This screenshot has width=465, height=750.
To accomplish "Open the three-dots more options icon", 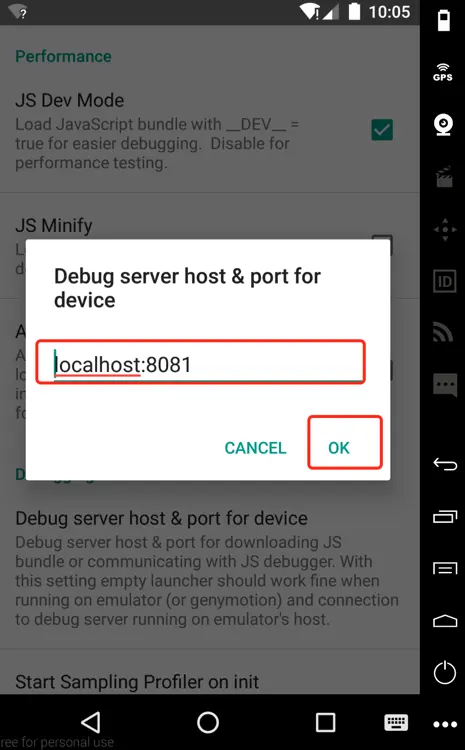I will (445, 725).
